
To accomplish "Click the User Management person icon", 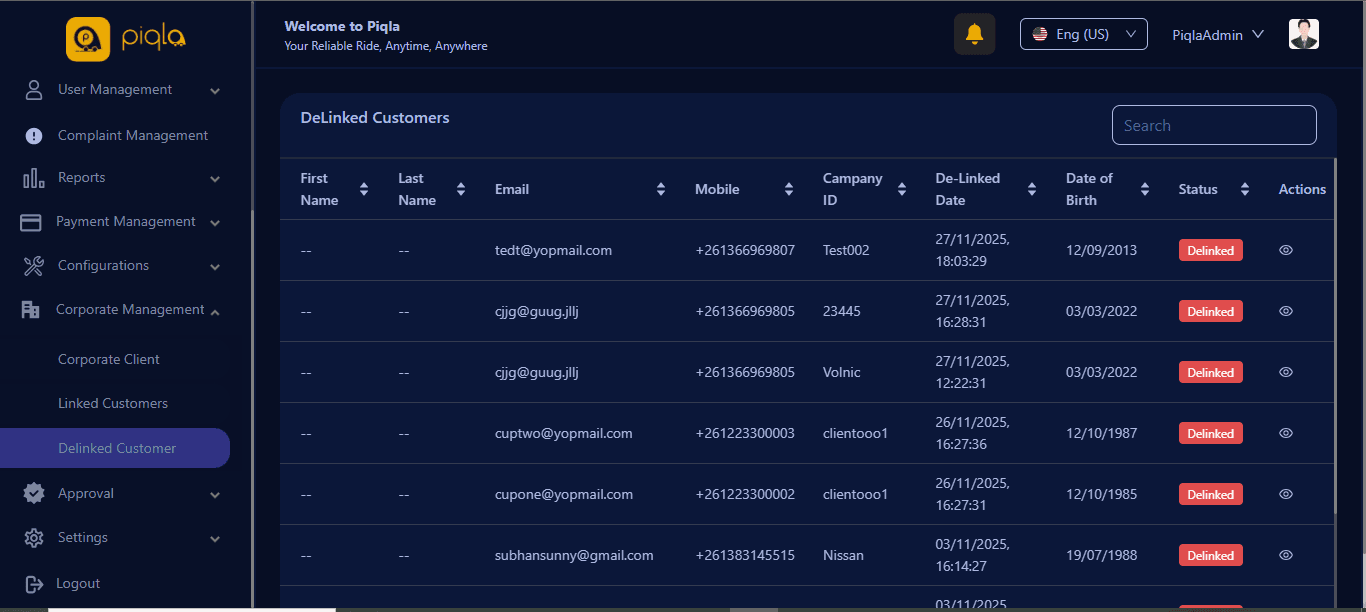I will [x=34, y=90].
